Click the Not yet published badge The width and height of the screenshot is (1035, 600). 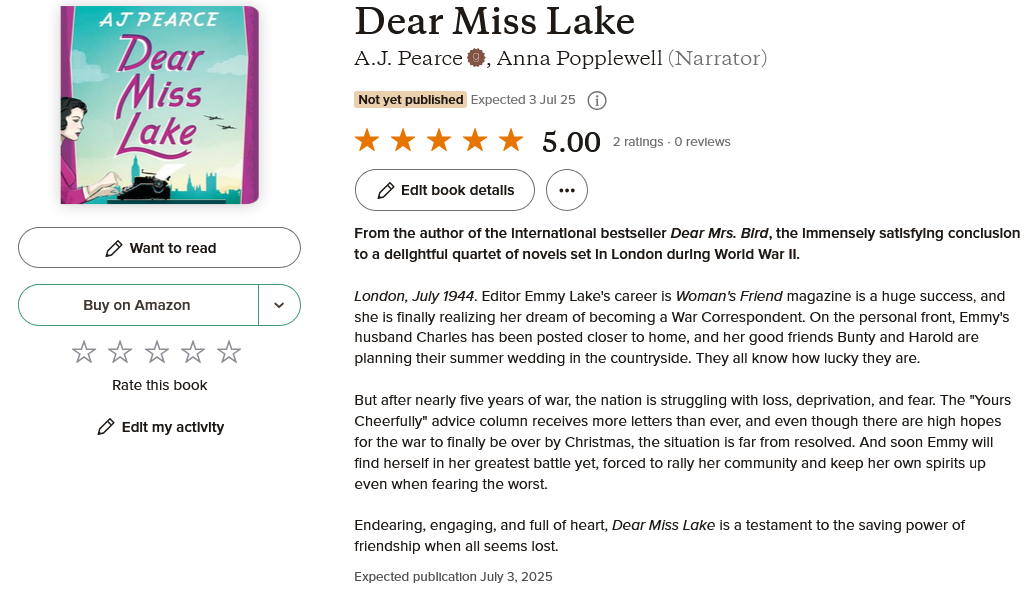[x=411, y=99]
